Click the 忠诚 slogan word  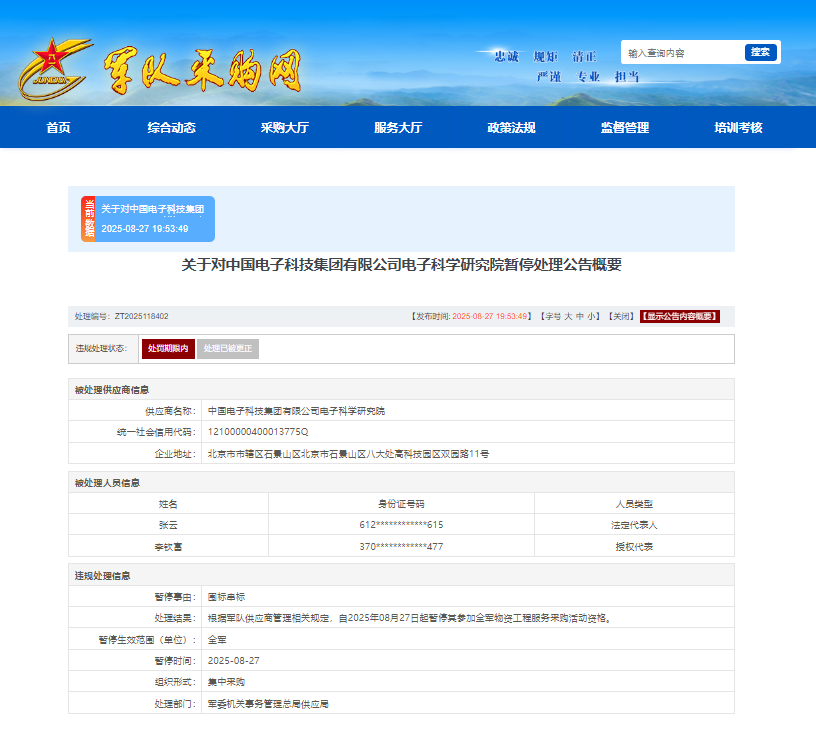[506, 56]
